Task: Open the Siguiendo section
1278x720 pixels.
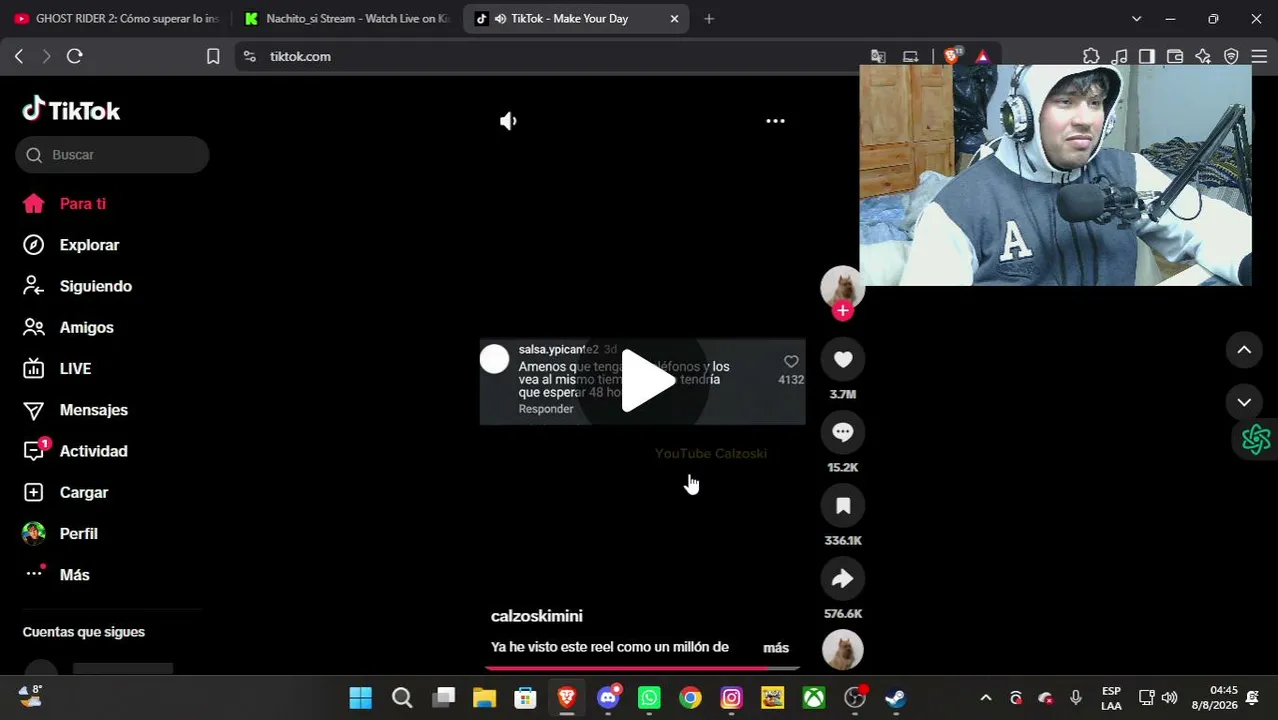Action: (95, 286)
